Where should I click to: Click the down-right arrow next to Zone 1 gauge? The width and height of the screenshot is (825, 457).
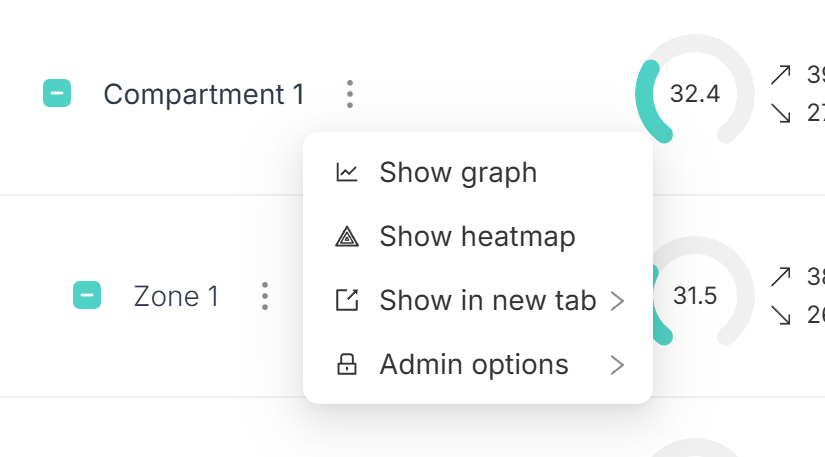click(780, 316)
